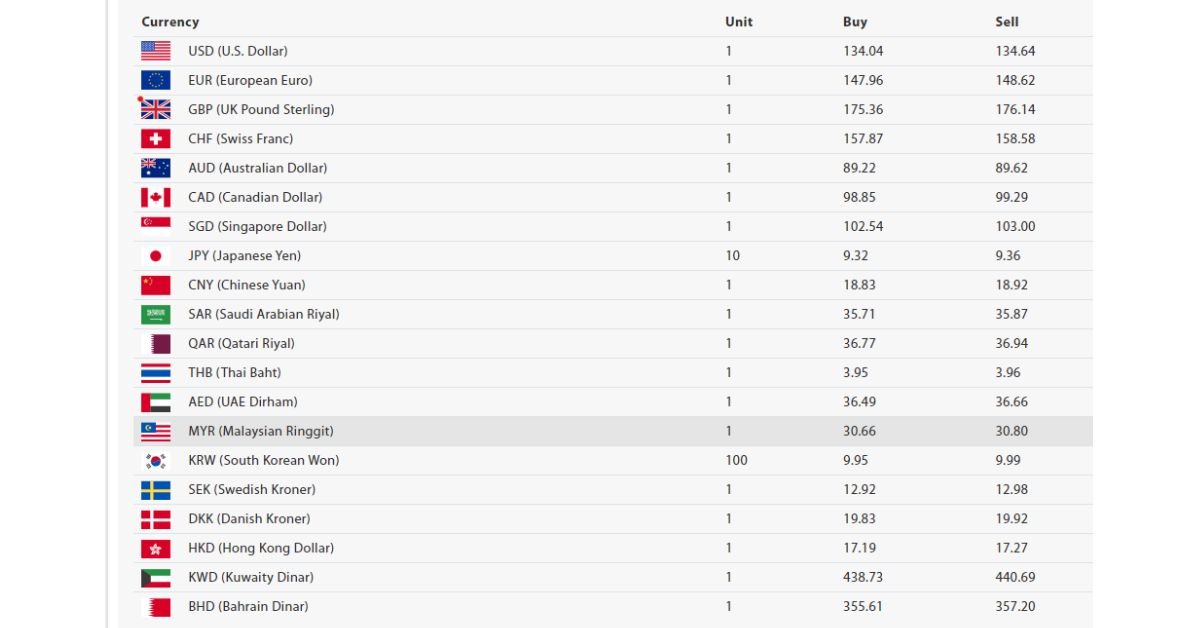Select the KWD sell rate 440.69
Viewport: 1200px width, 628px height.
pos(1015,577)
